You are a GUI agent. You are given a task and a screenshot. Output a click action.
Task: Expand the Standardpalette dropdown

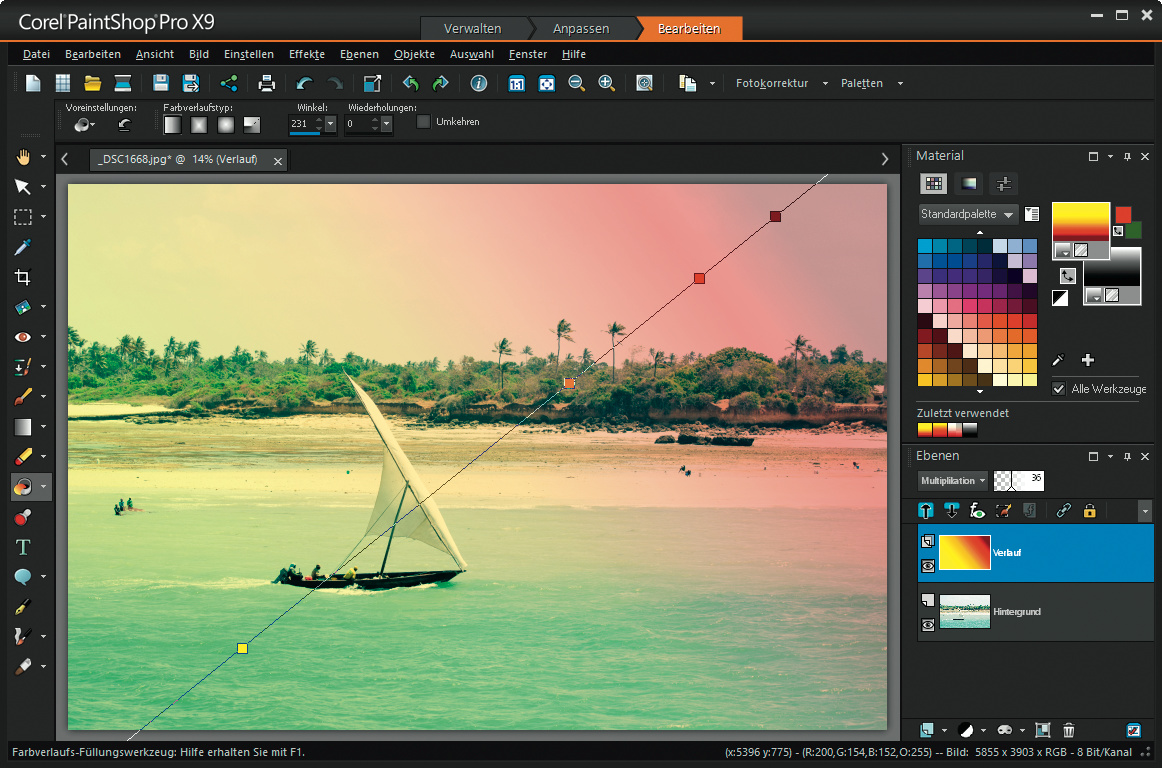[968, 214]
